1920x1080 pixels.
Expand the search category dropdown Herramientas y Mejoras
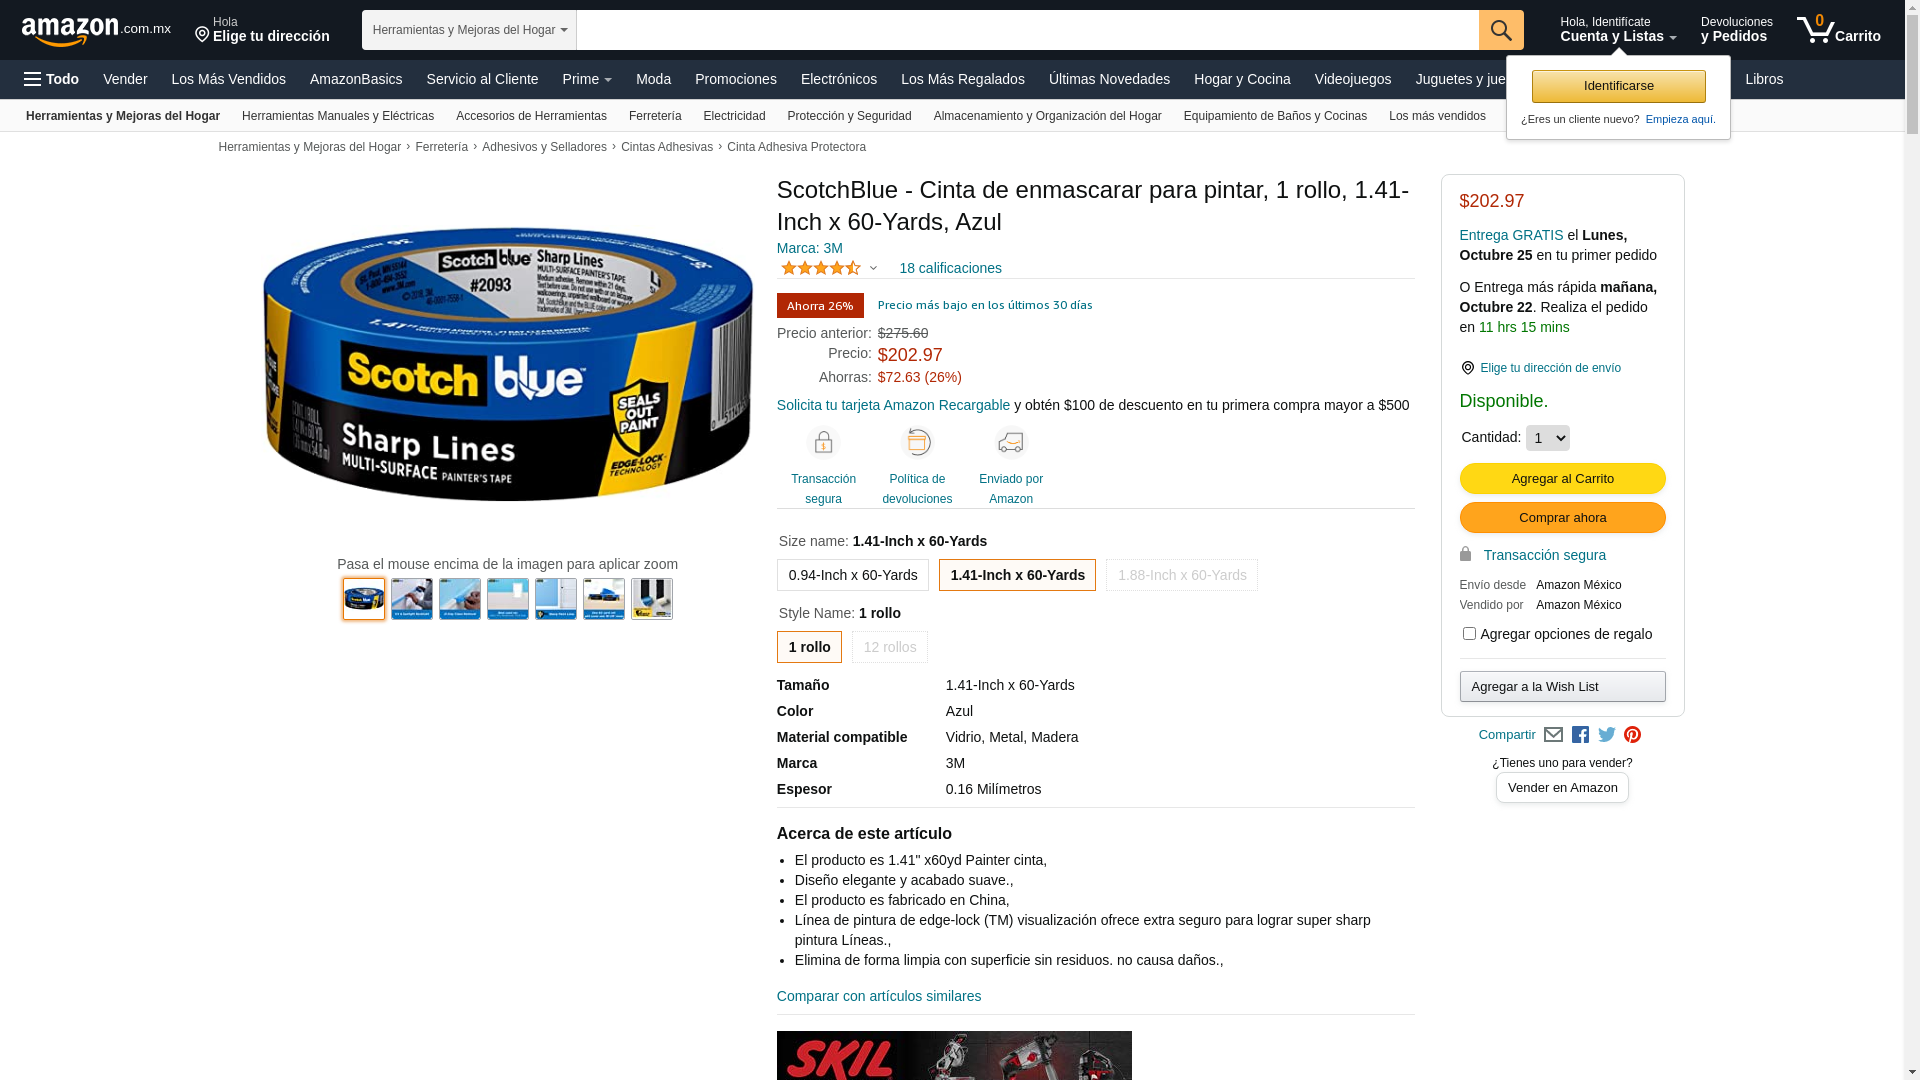[x=469, y=30]
